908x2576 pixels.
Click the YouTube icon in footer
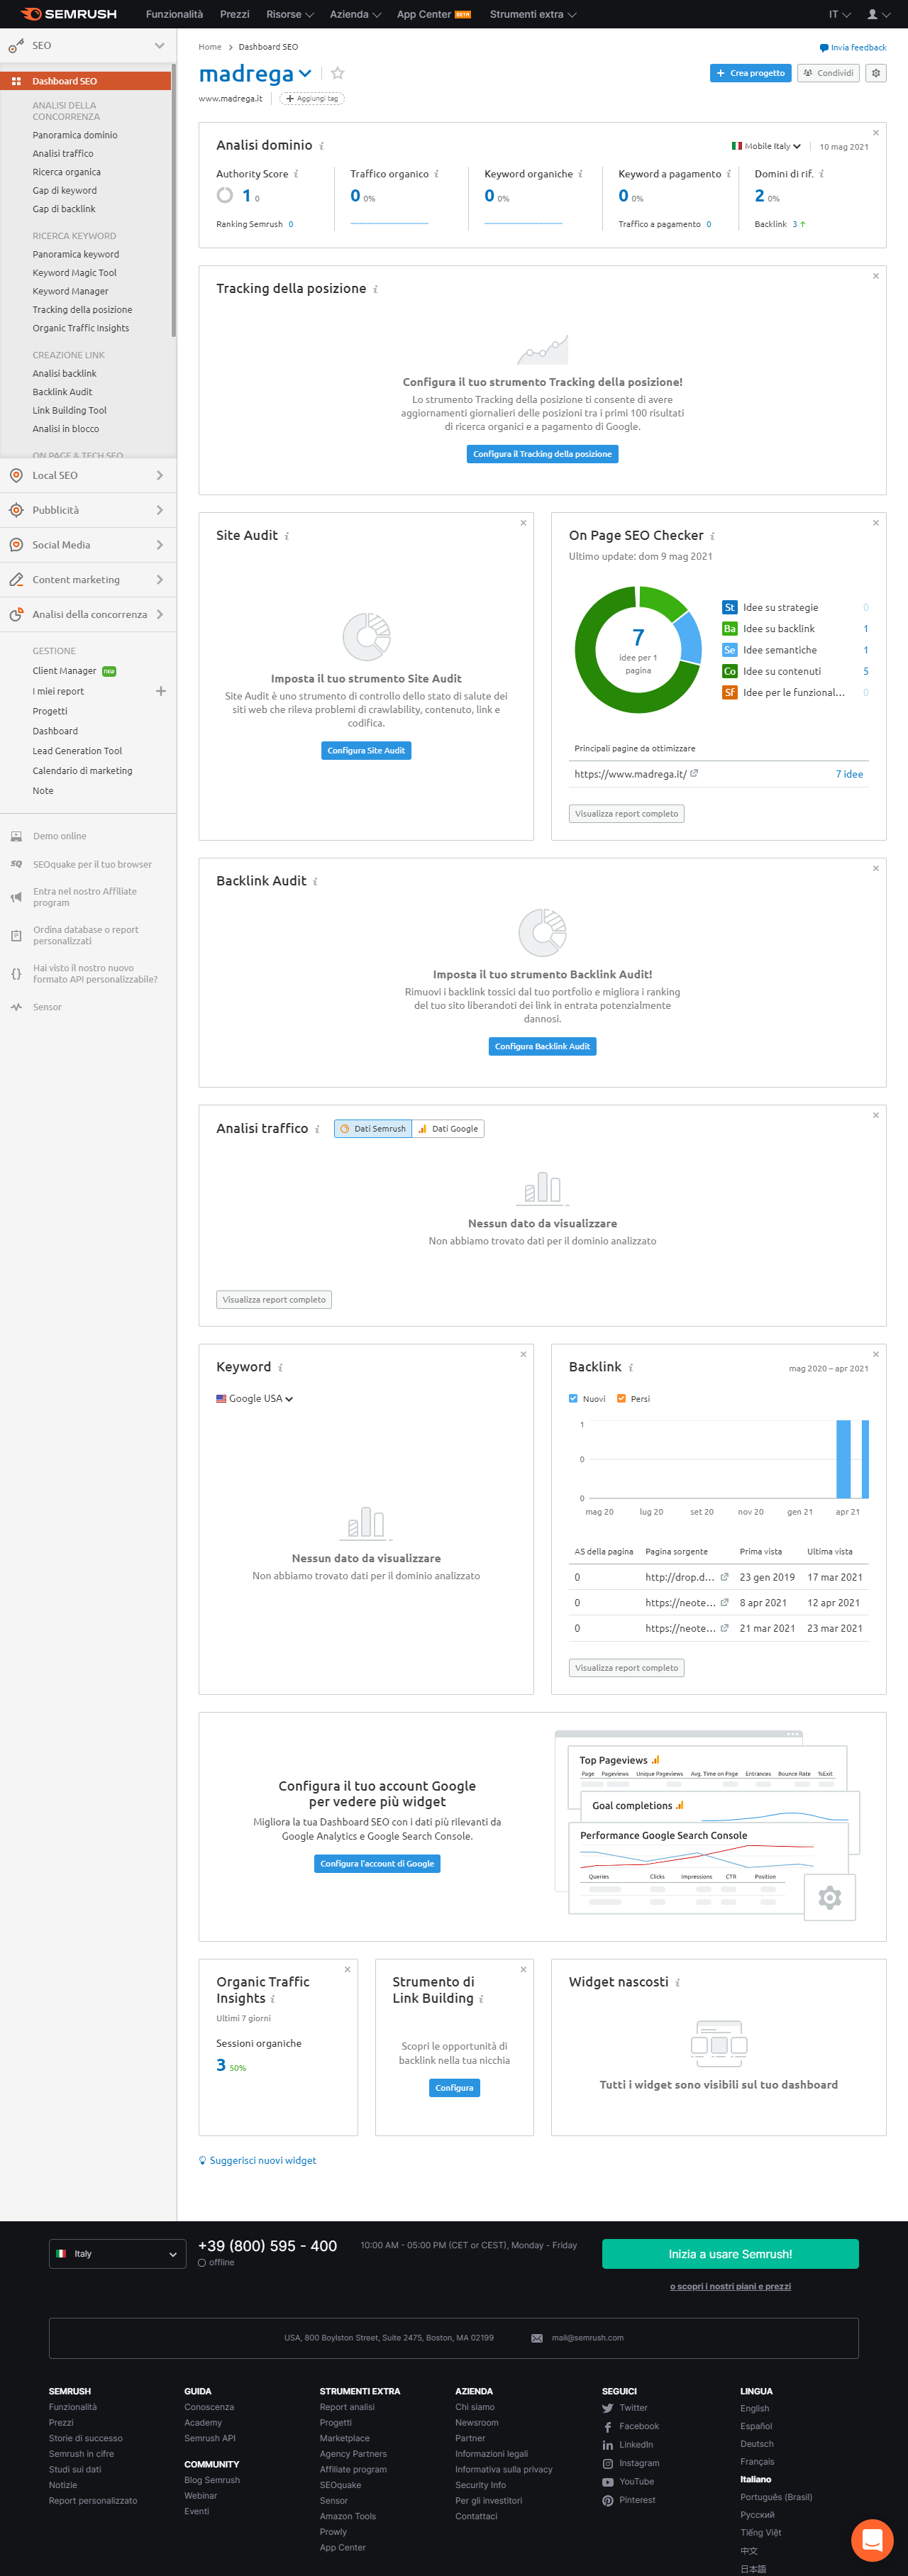pos(608,2482)
